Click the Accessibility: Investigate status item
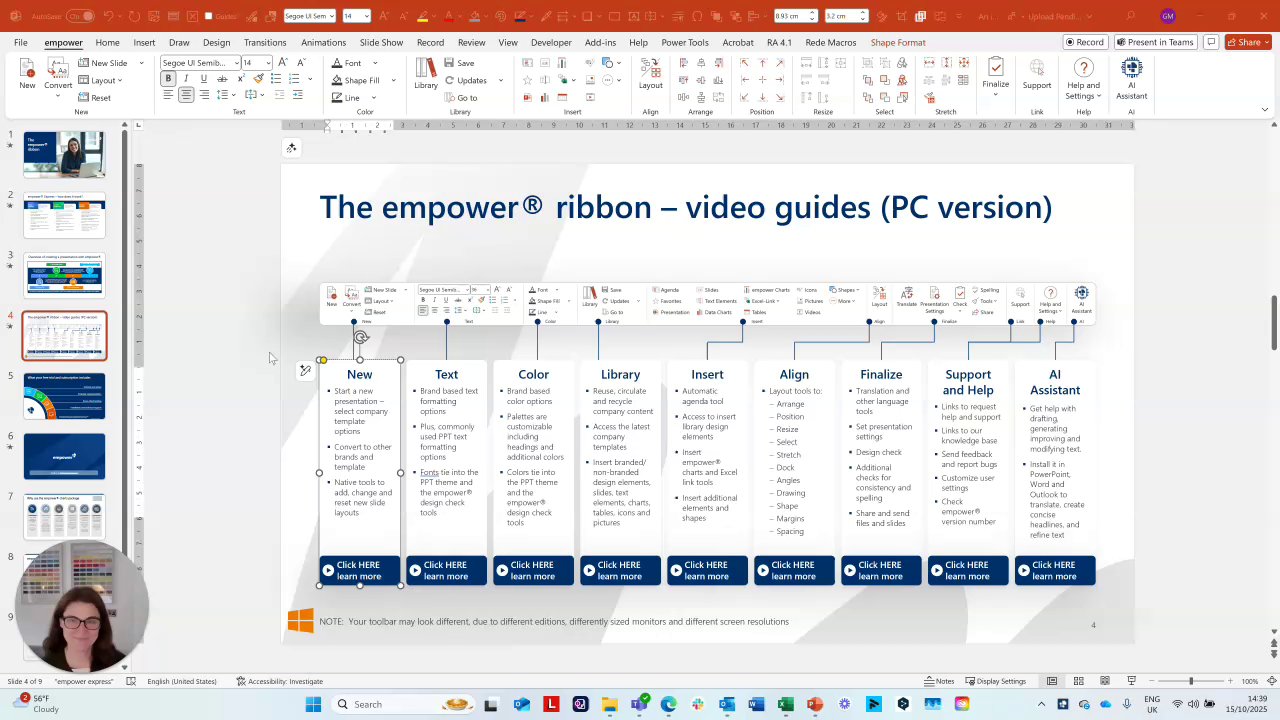The image size is (1280, 720). tap(280, 681)
